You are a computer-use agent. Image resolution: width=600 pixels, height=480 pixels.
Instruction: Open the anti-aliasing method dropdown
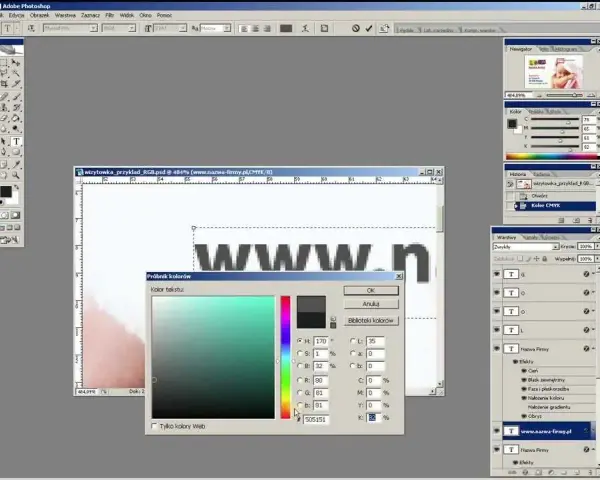point(227,28)
